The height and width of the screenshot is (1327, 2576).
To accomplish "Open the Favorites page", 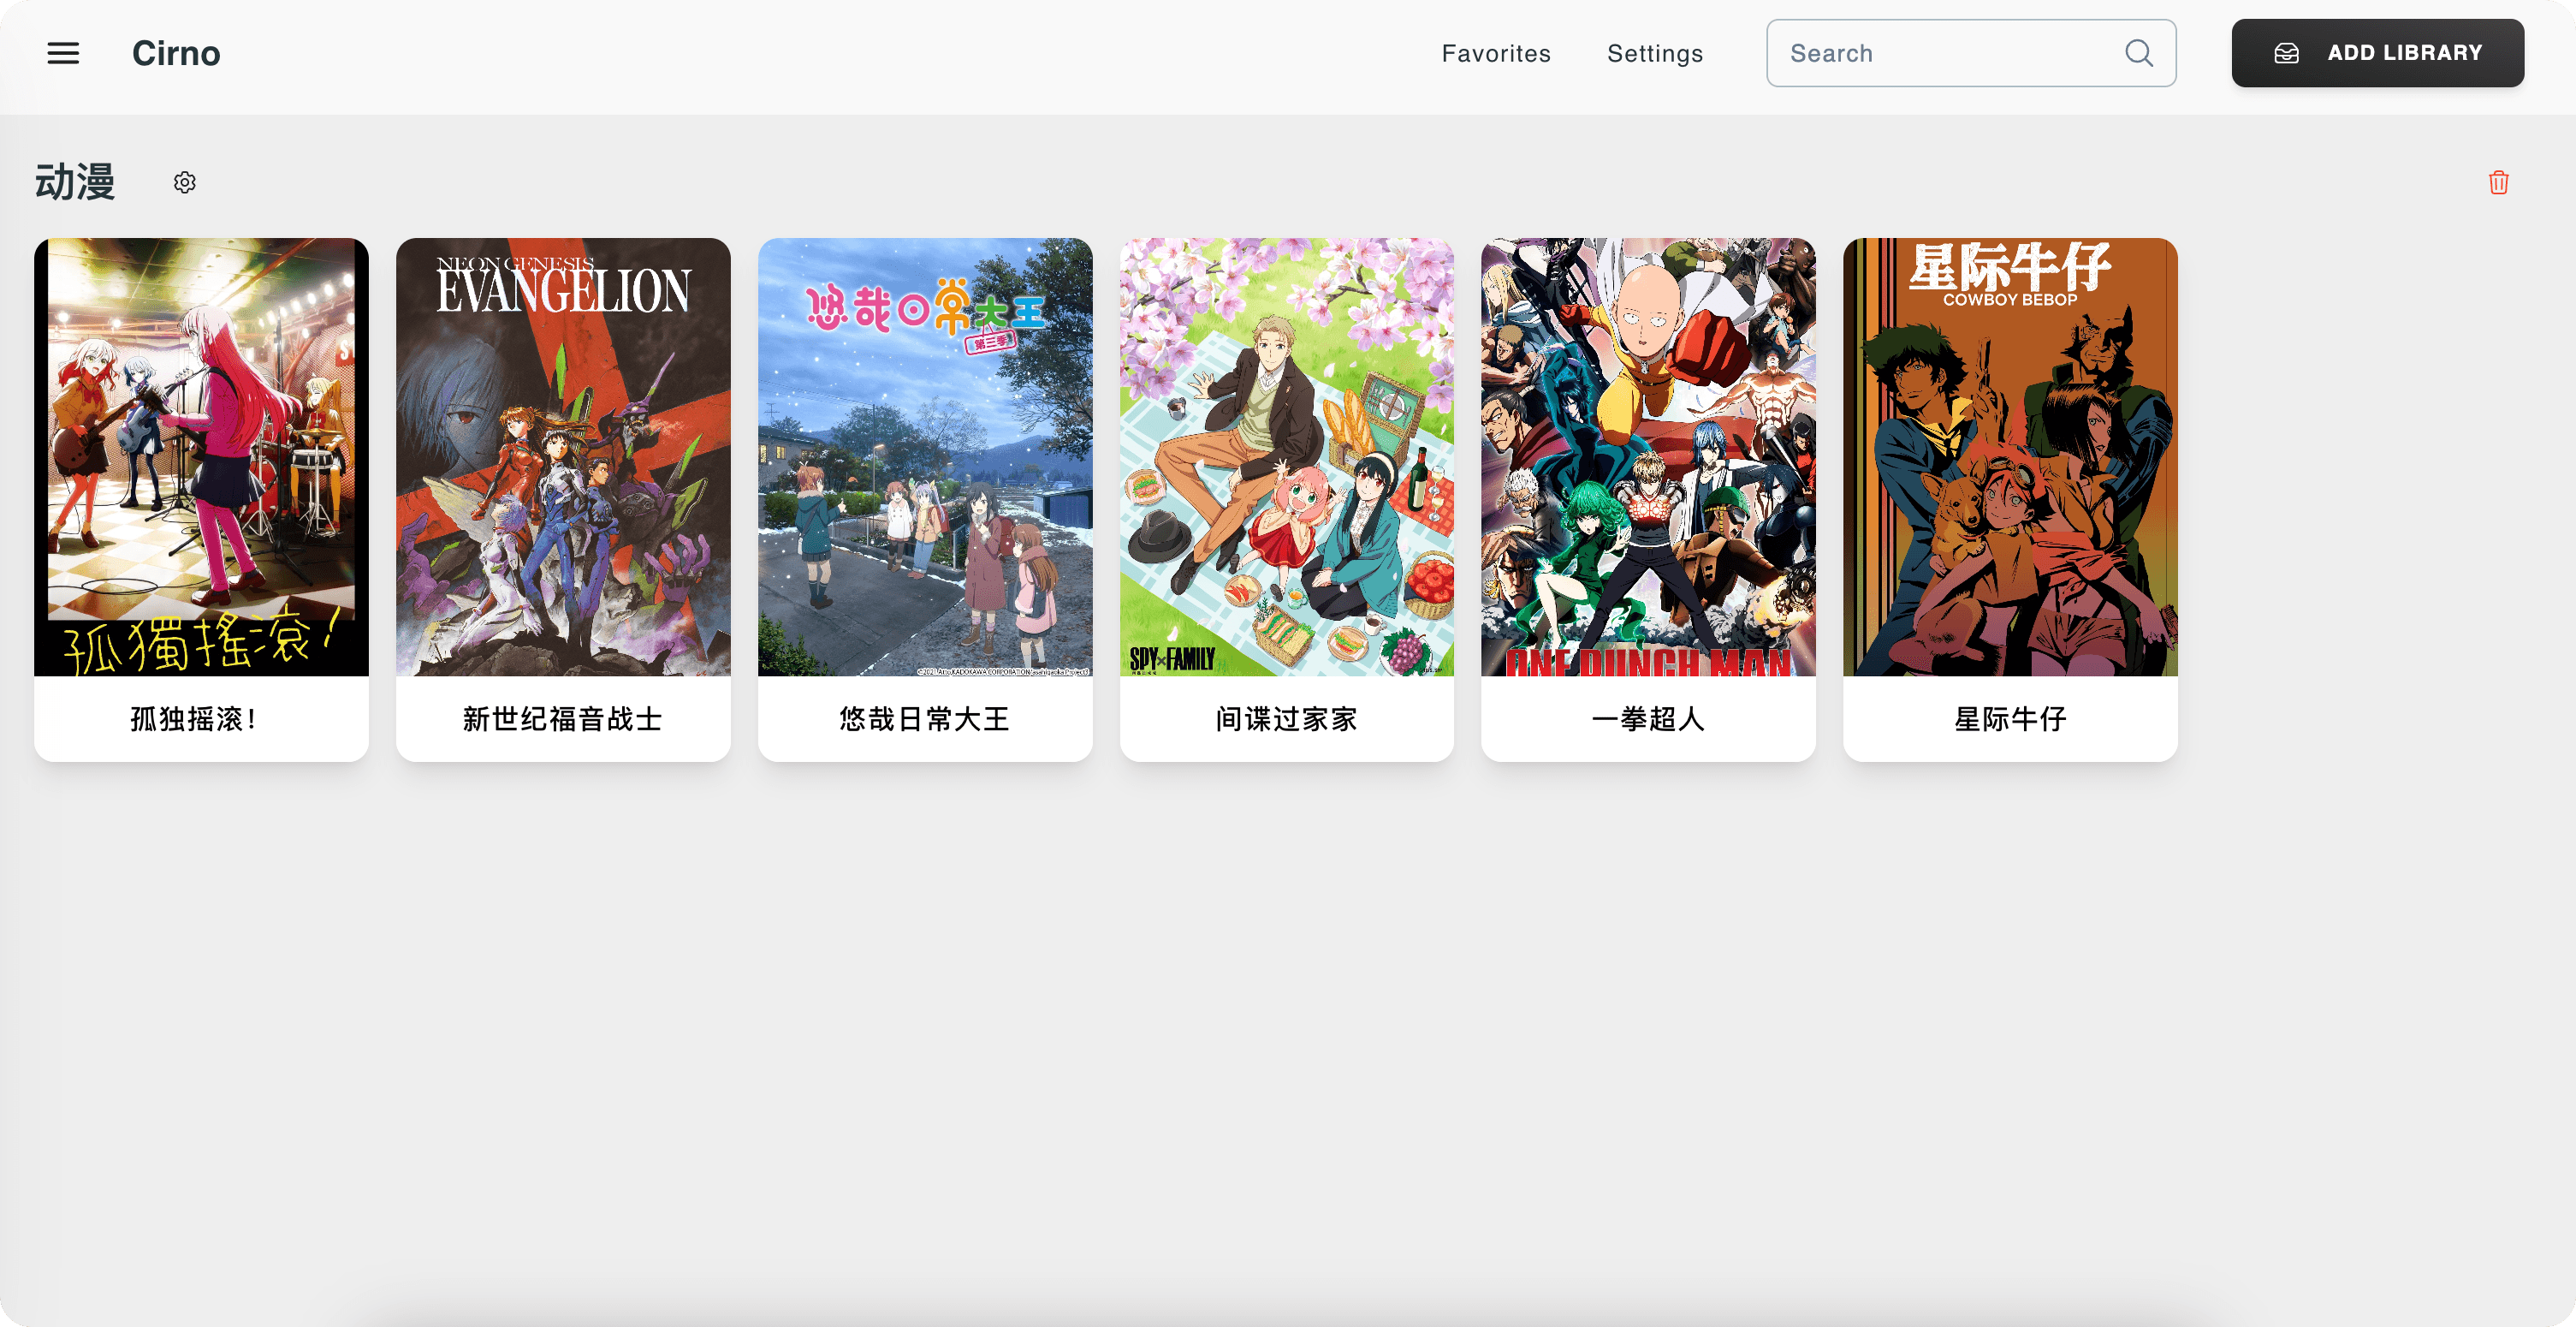I will (x=1495, y=53).
